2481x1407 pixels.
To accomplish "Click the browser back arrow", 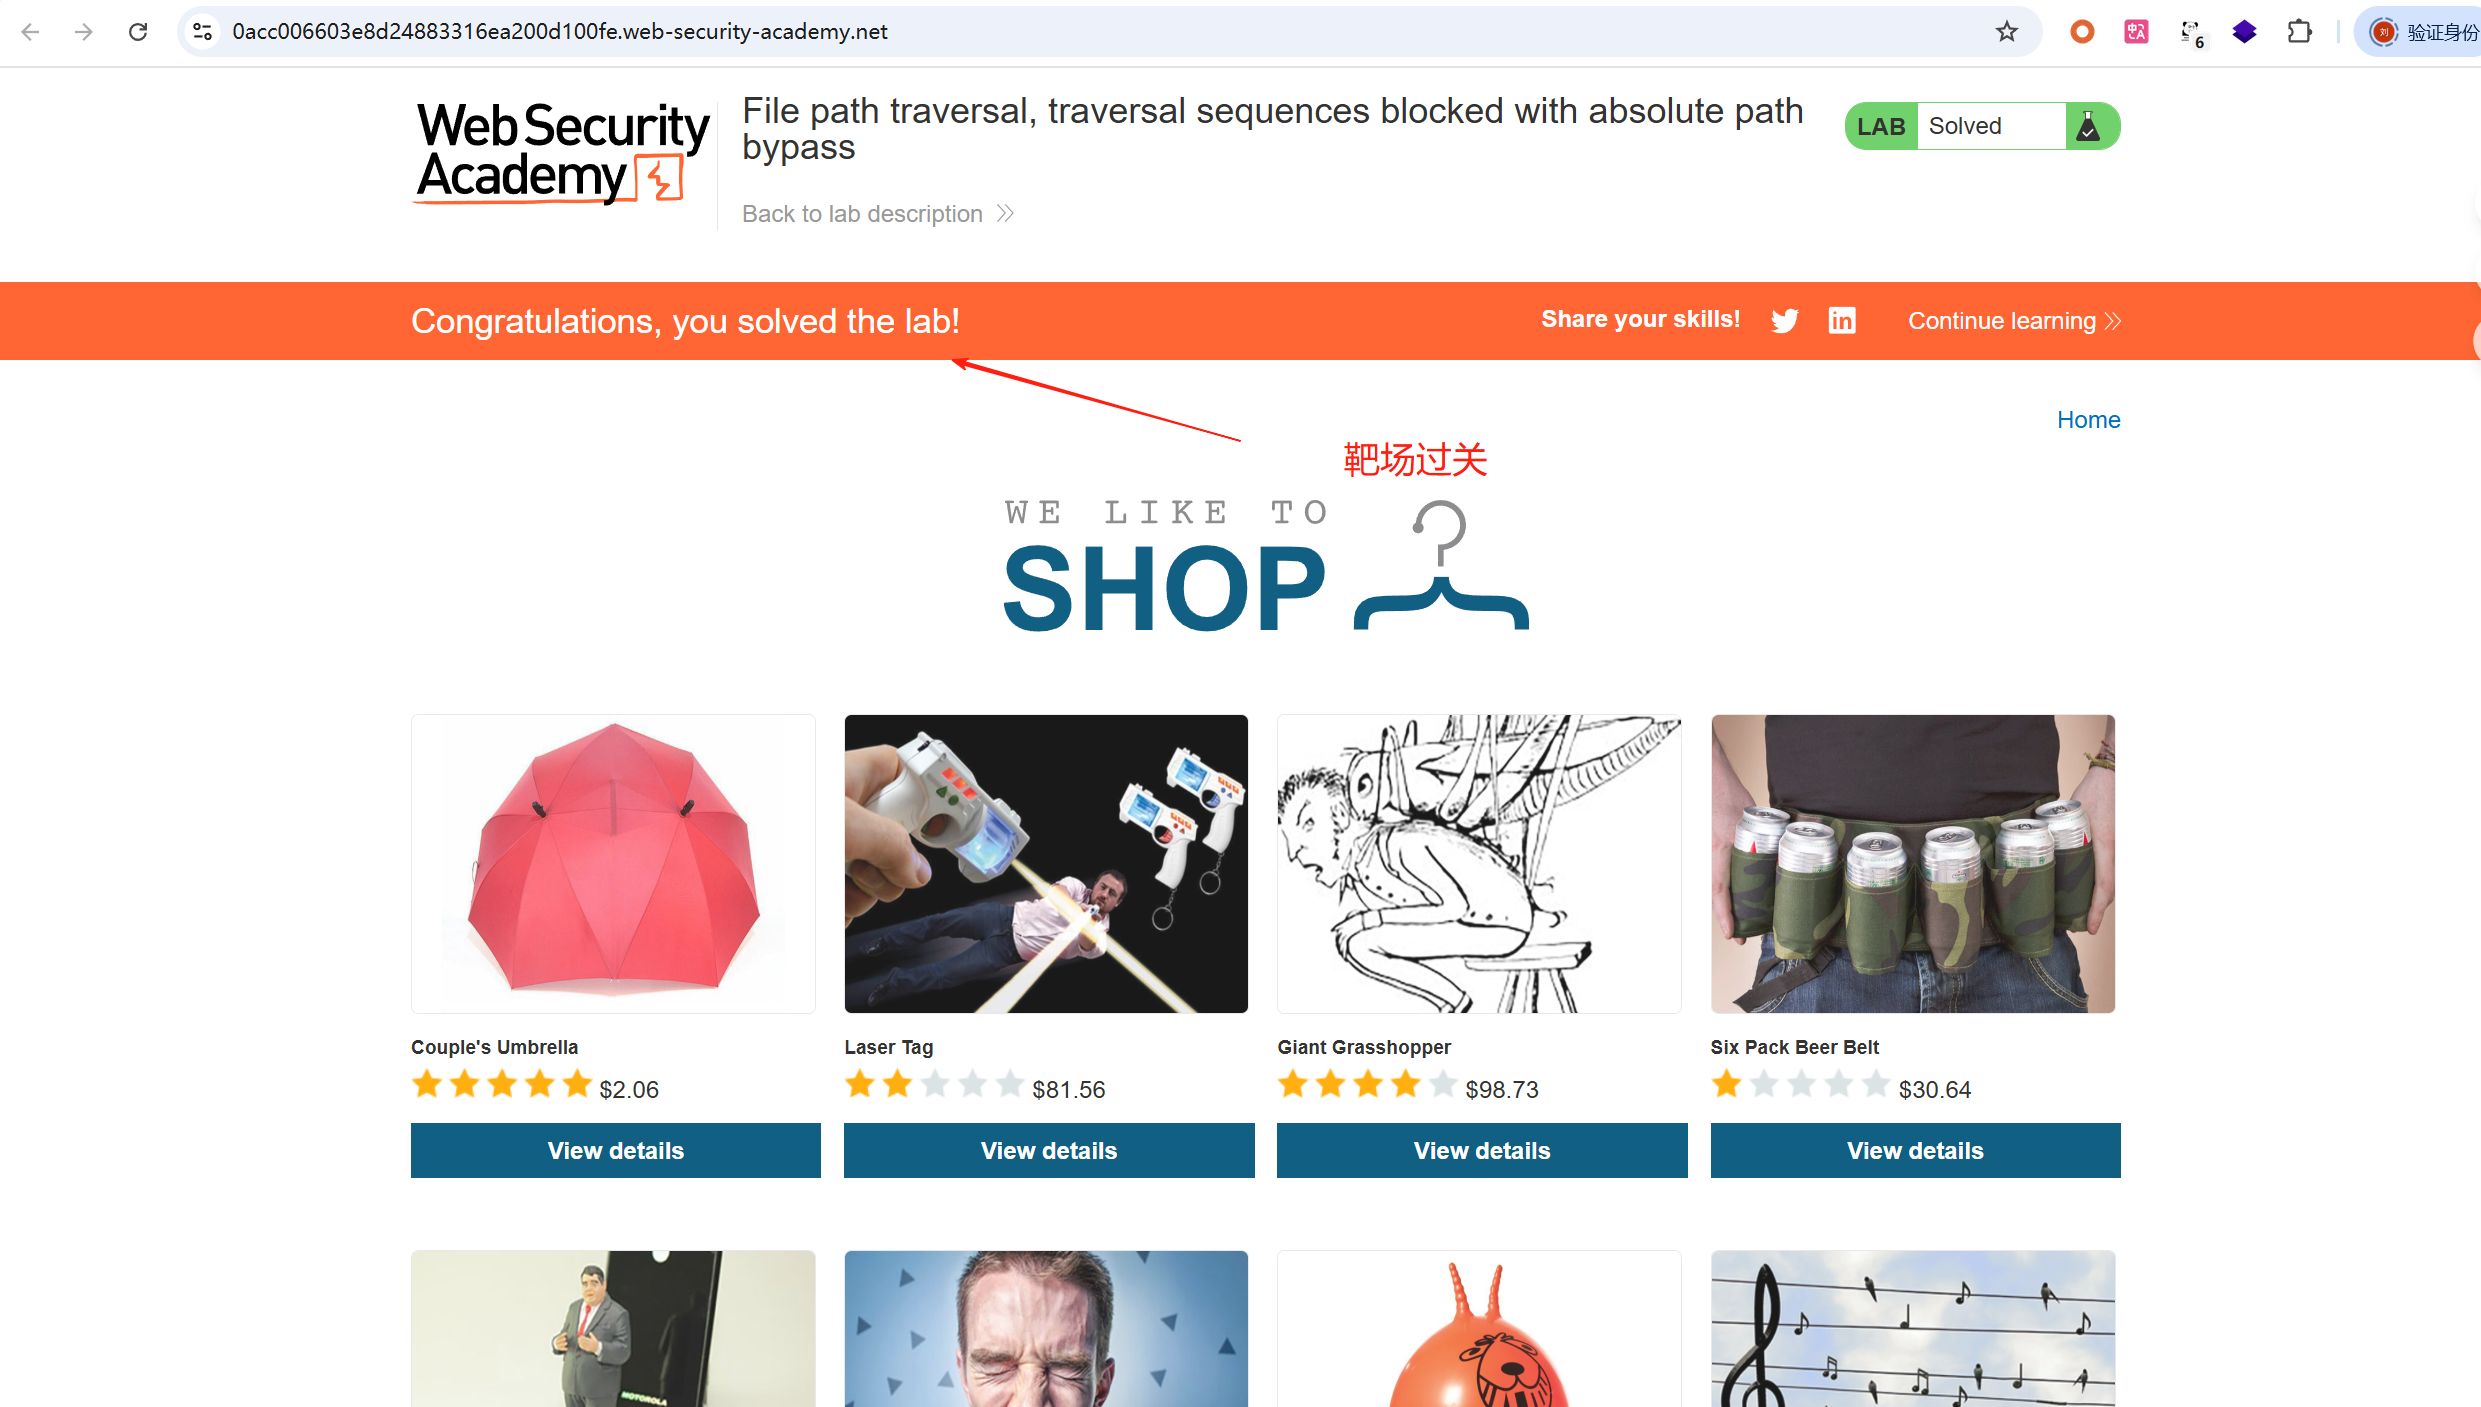I will (x=30, y=32).
